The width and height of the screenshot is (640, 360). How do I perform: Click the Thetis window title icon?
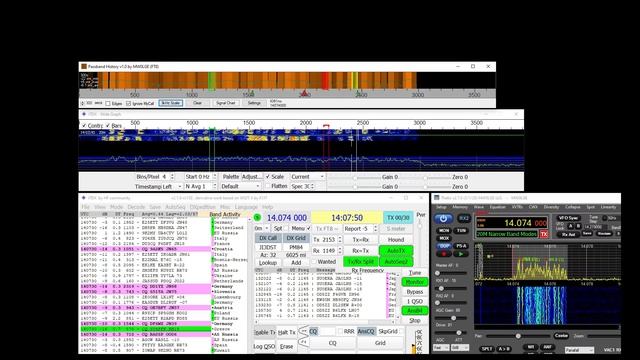click(436, 198)
